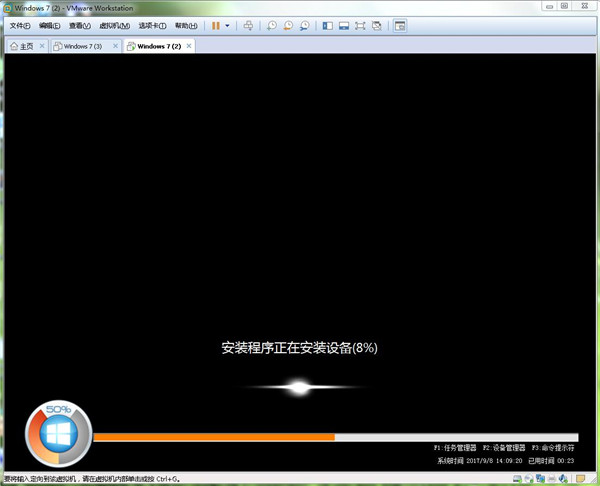
Task: Click the orange installation progress bar
Action: (336, 437)
